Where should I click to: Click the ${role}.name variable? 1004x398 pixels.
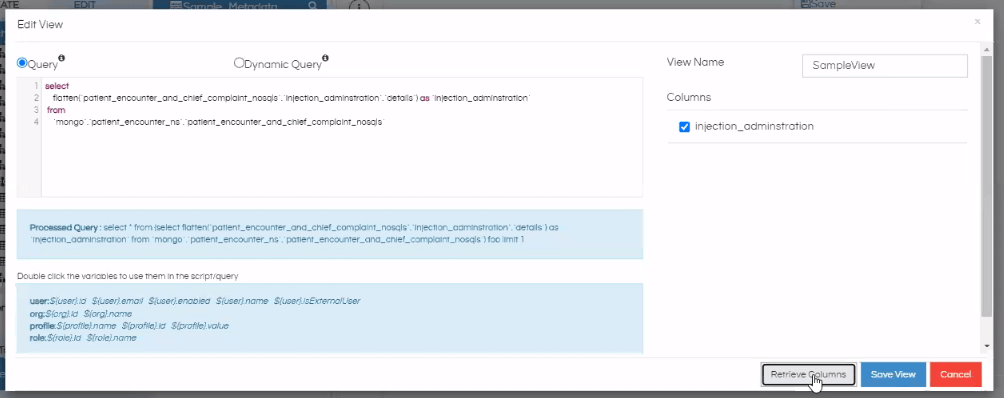point(111,338)
